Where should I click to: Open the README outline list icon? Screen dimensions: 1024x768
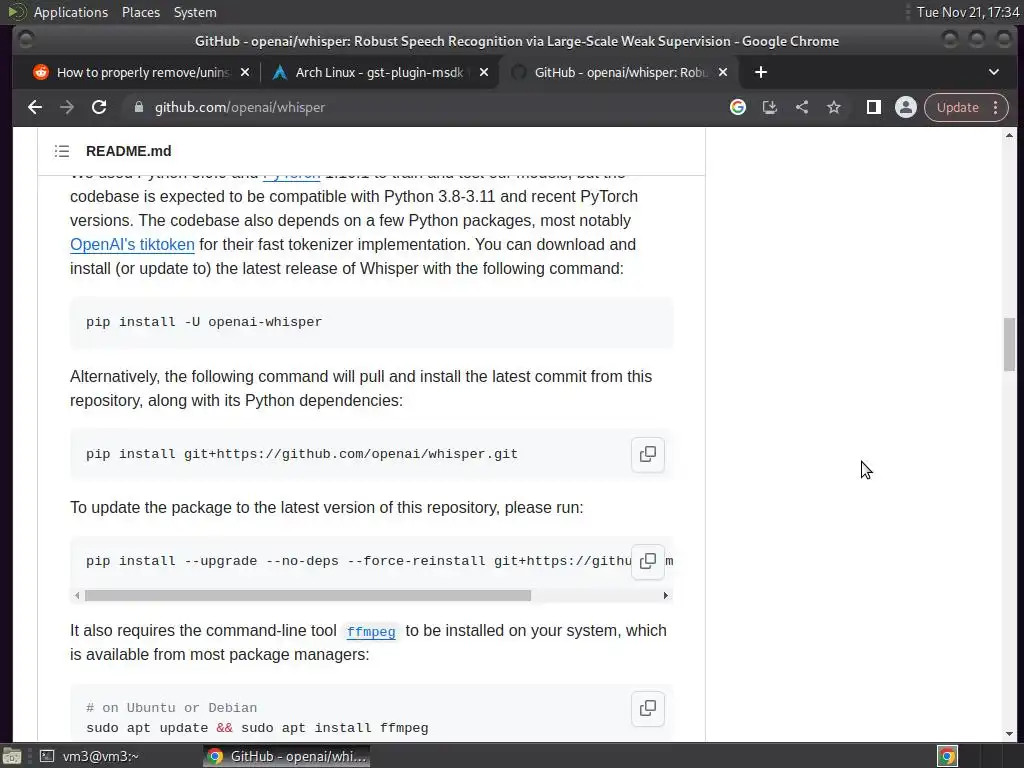(62, 152)
